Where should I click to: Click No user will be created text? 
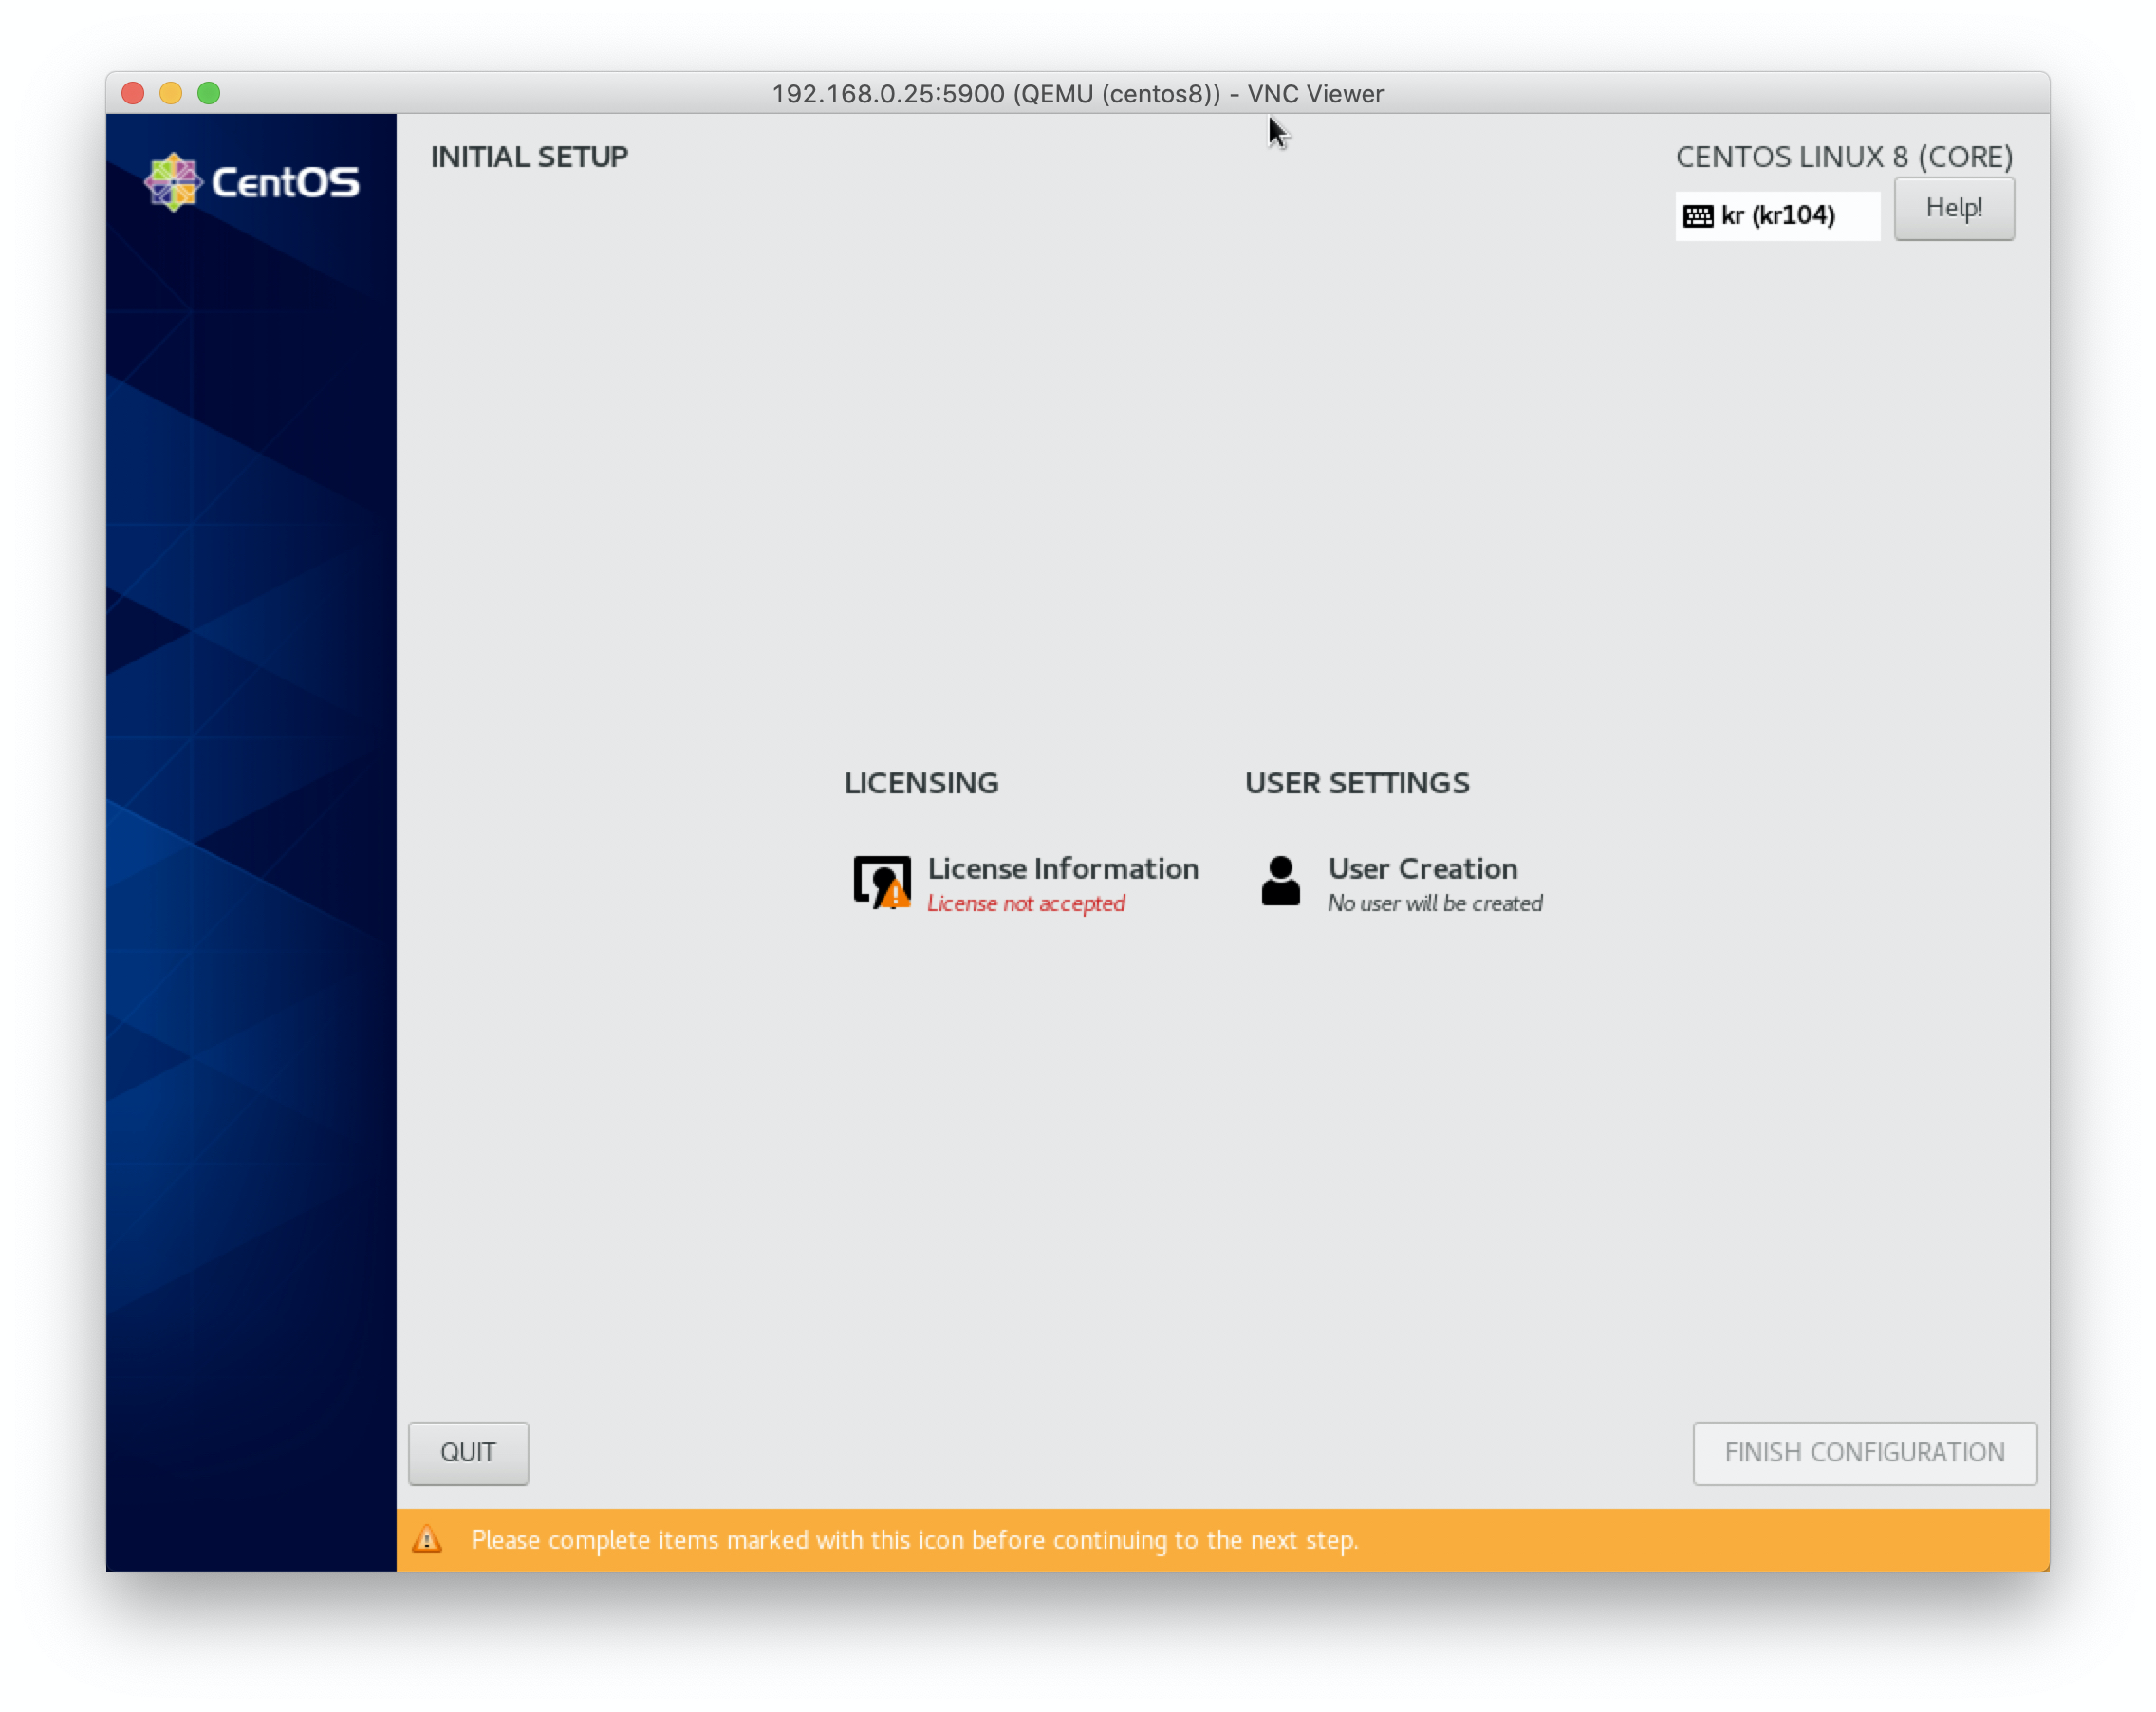click(x=1434, y=903)
